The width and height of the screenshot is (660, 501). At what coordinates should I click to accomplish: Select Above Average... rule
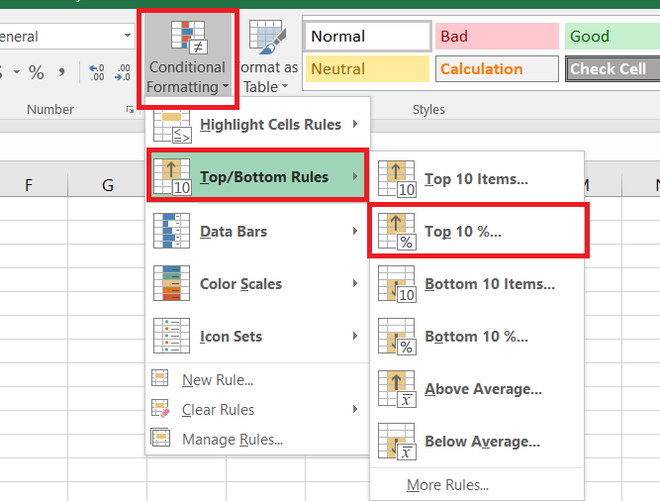point(477,389)
